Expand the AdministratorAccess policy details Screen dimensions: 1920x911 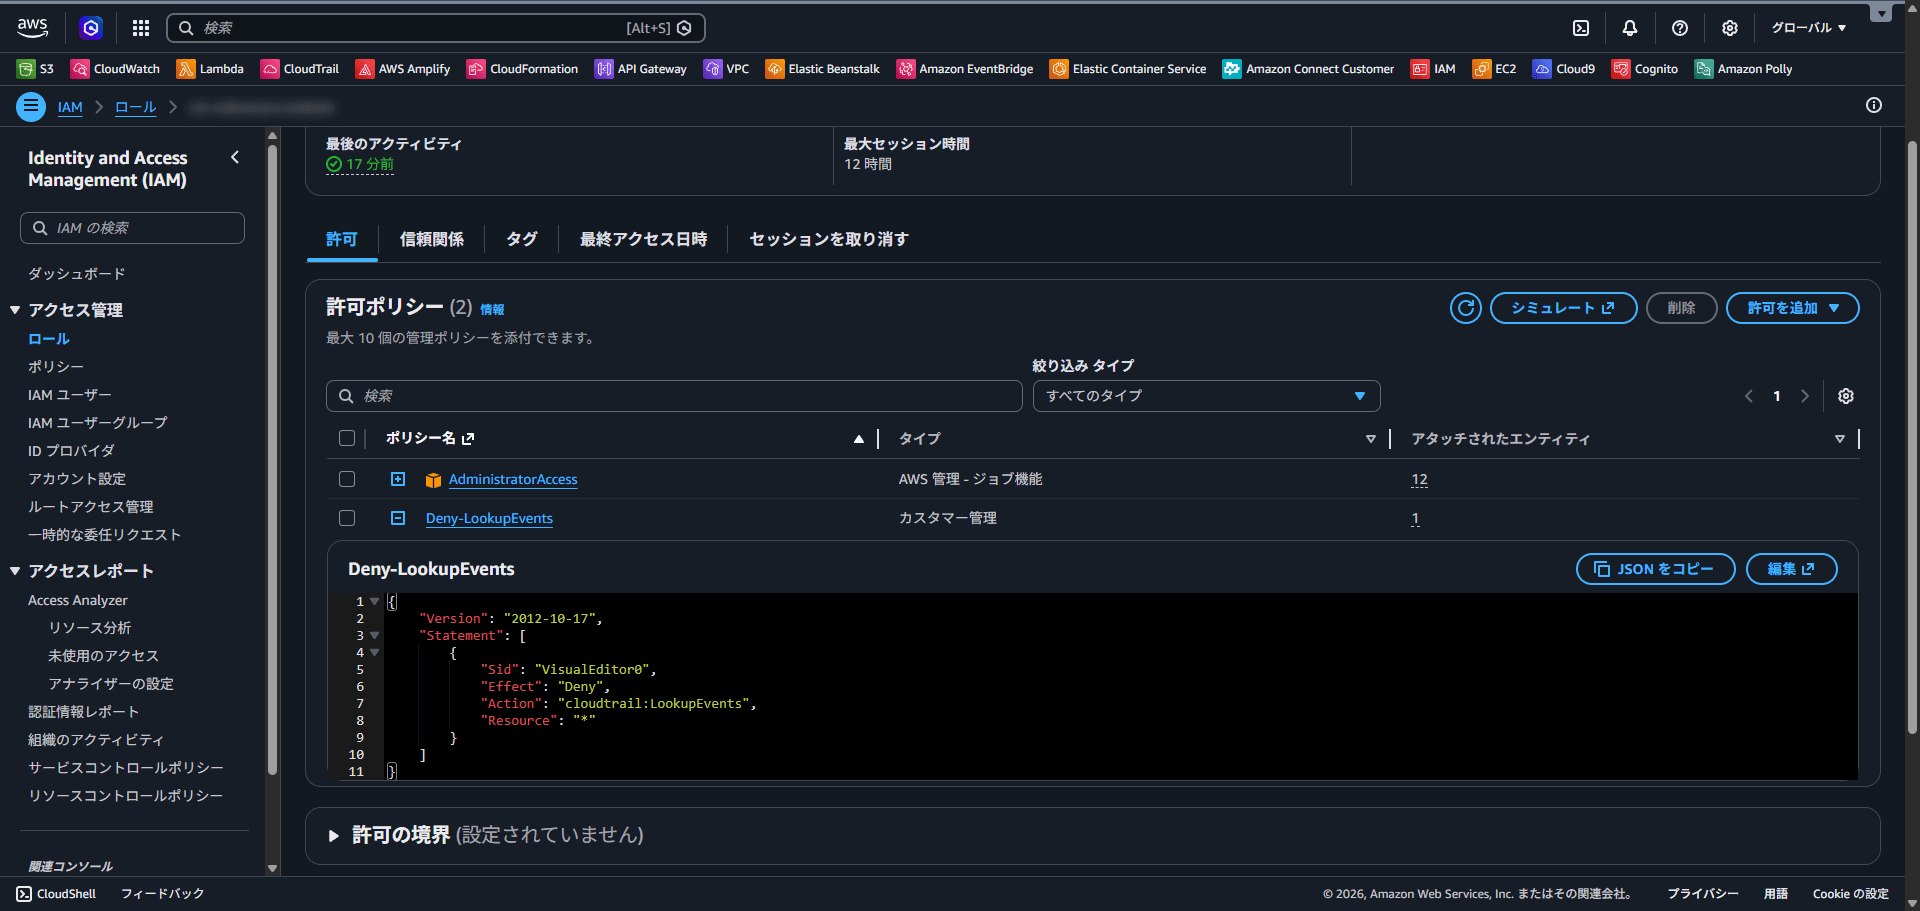pos(398,479)
